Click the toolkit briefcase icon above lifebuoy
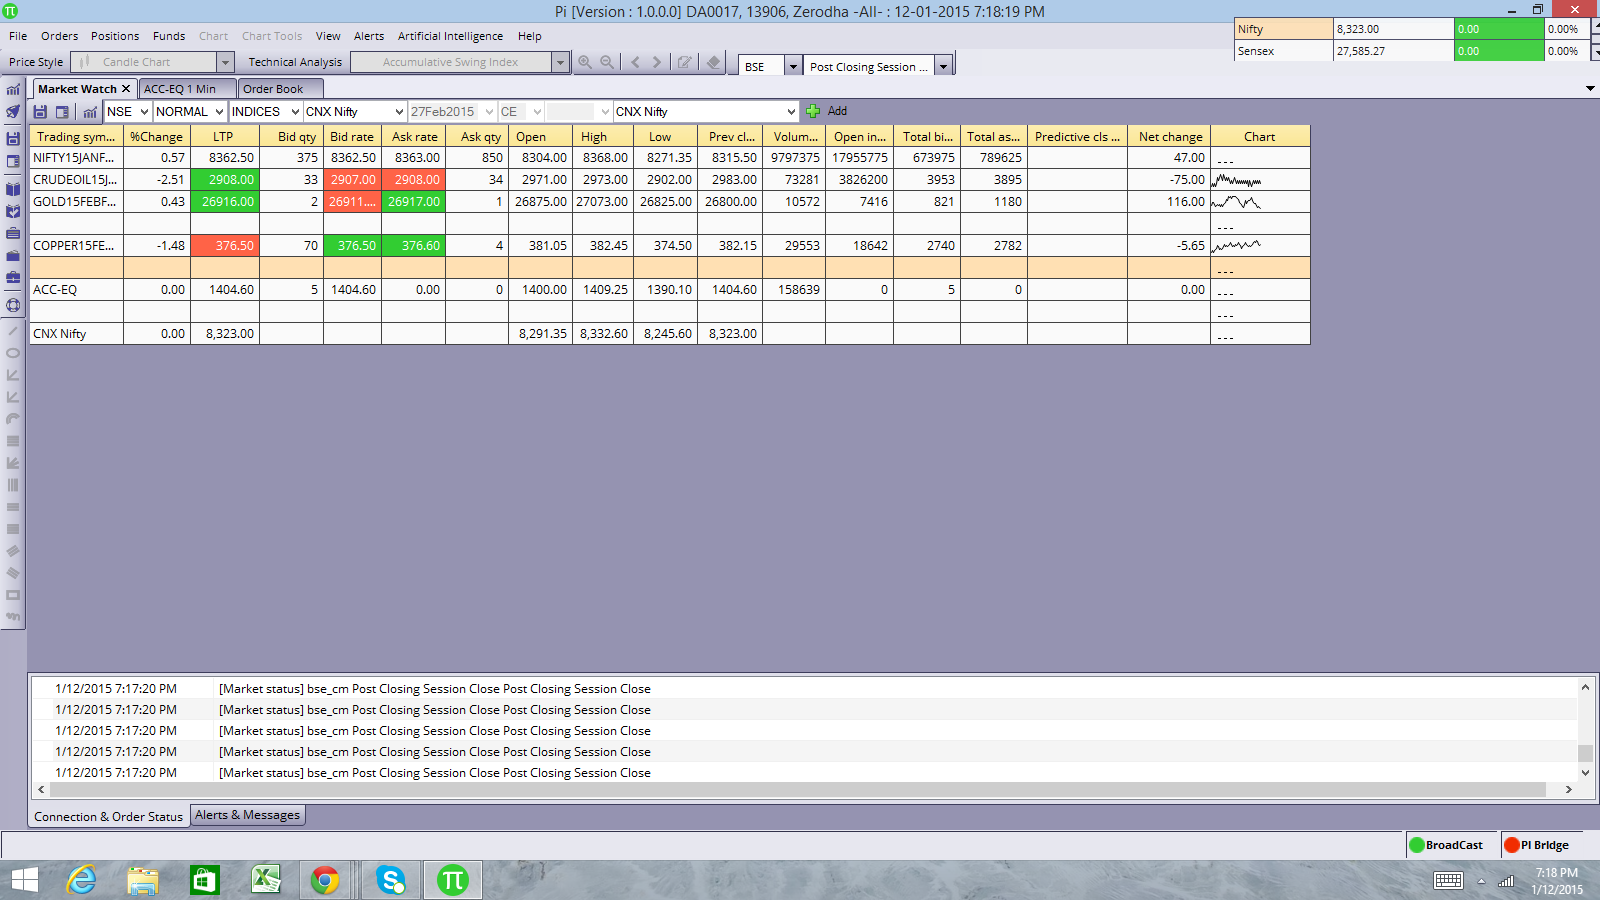Image resolution: width=1600 pixels, height=900 pixels. pyautogui.click(x=13, y=277)
